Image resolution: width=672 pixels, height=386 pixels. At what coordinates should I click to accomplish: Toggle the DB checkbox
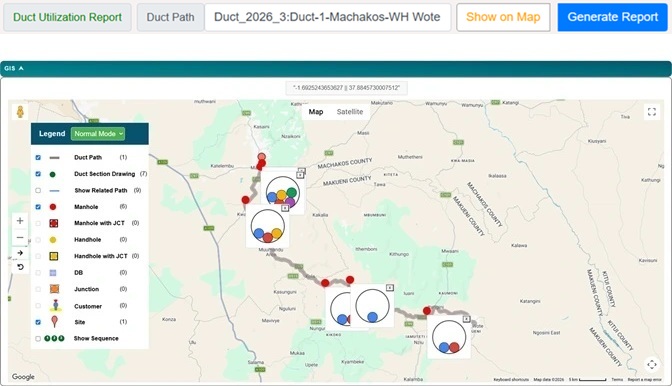[x=38, y=273]
